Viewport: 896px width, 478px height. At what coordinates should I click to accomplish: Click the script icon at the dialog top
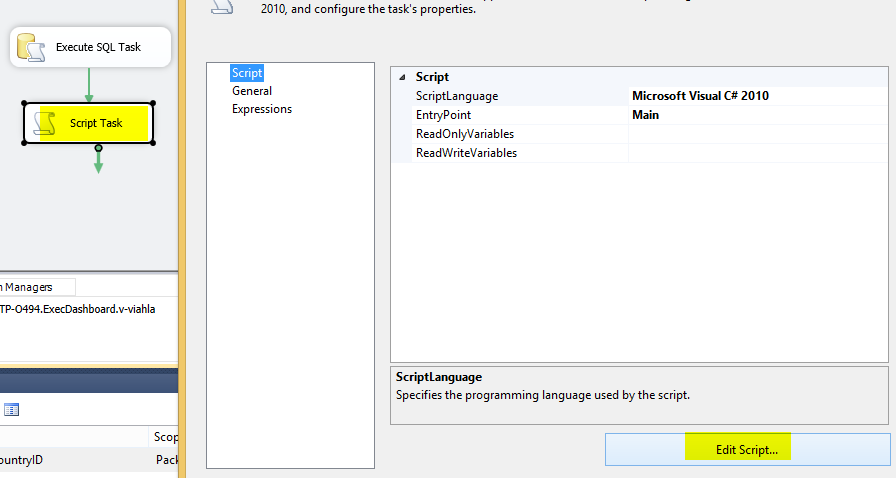point(222,6)
